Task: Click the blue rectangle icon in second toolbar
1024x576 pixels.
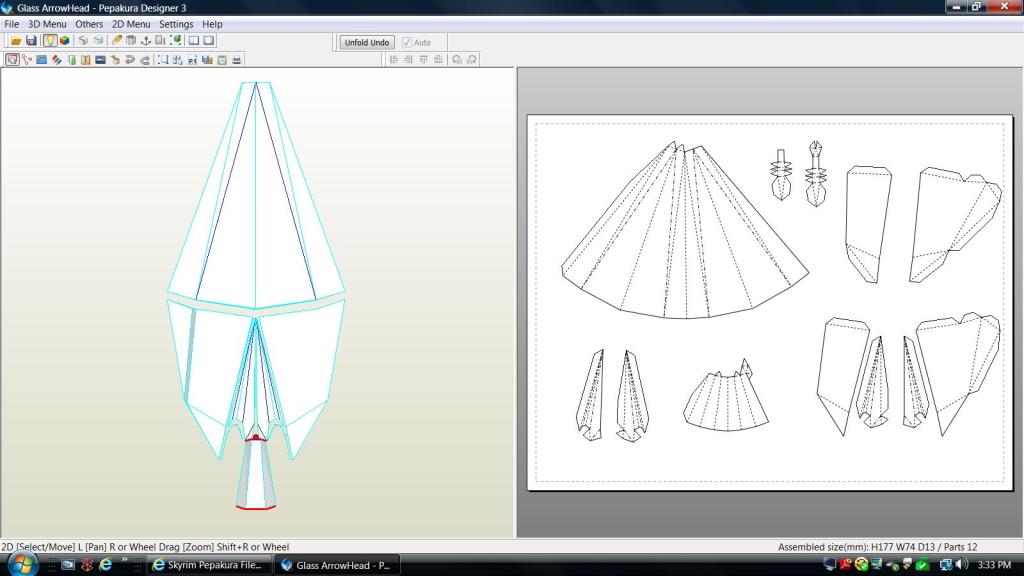Action: point(42,60)
